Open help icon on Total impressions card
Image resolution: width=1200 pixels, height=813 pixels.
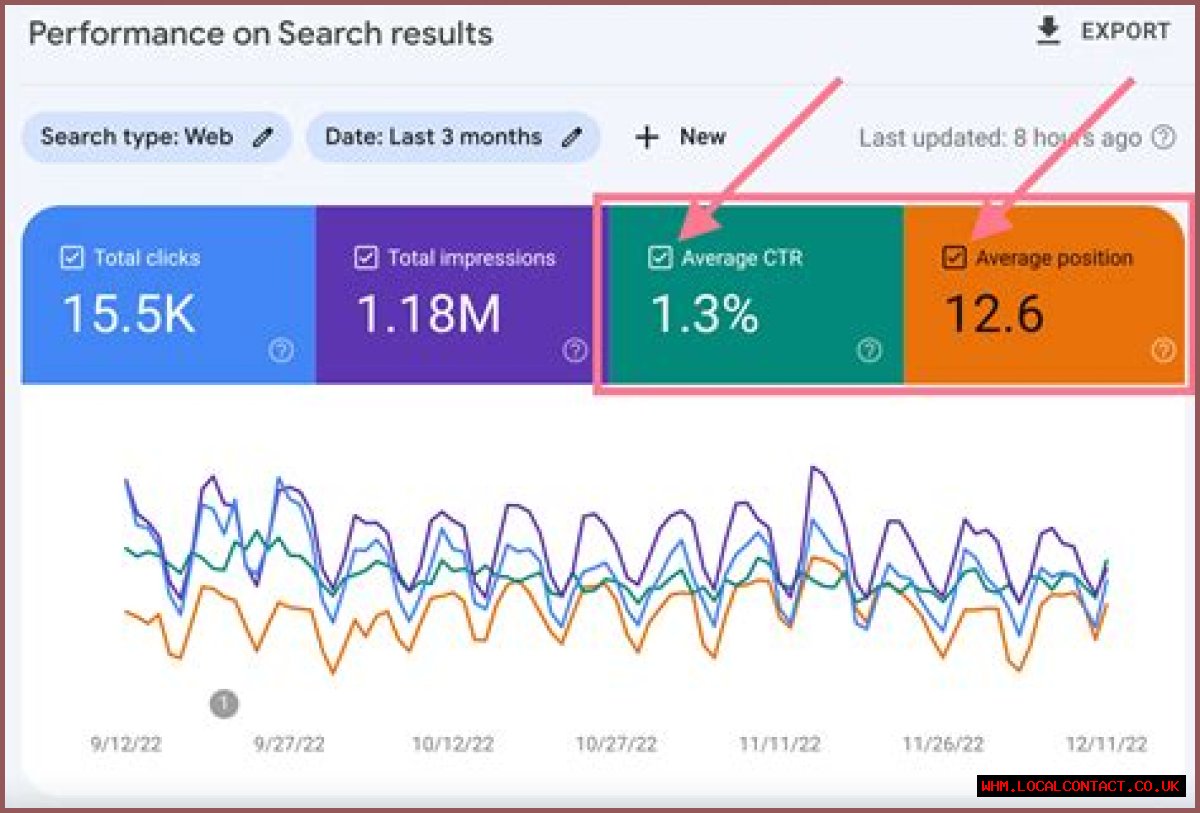click(x=575, y=350)
